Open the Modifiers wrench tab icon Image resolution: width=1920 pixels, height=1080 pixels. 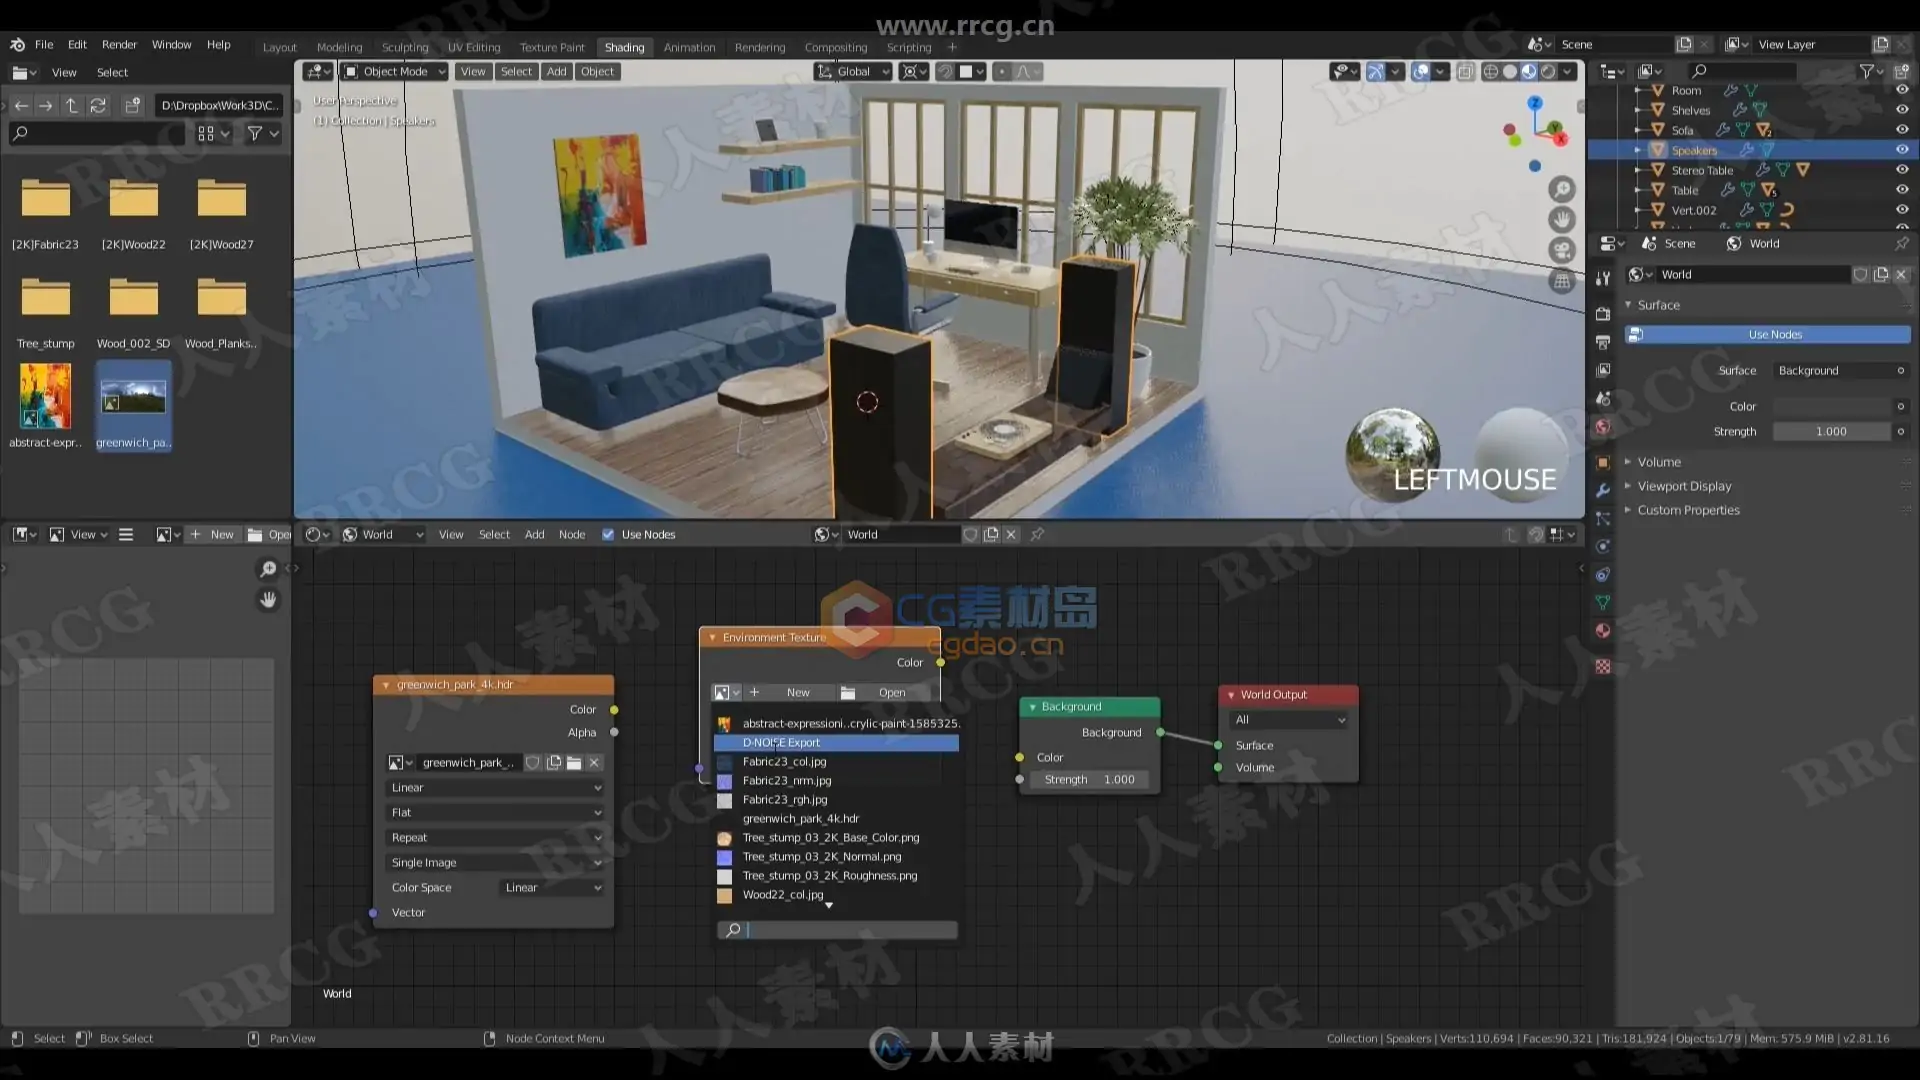pyautogui.click(x=1603, y=490)
